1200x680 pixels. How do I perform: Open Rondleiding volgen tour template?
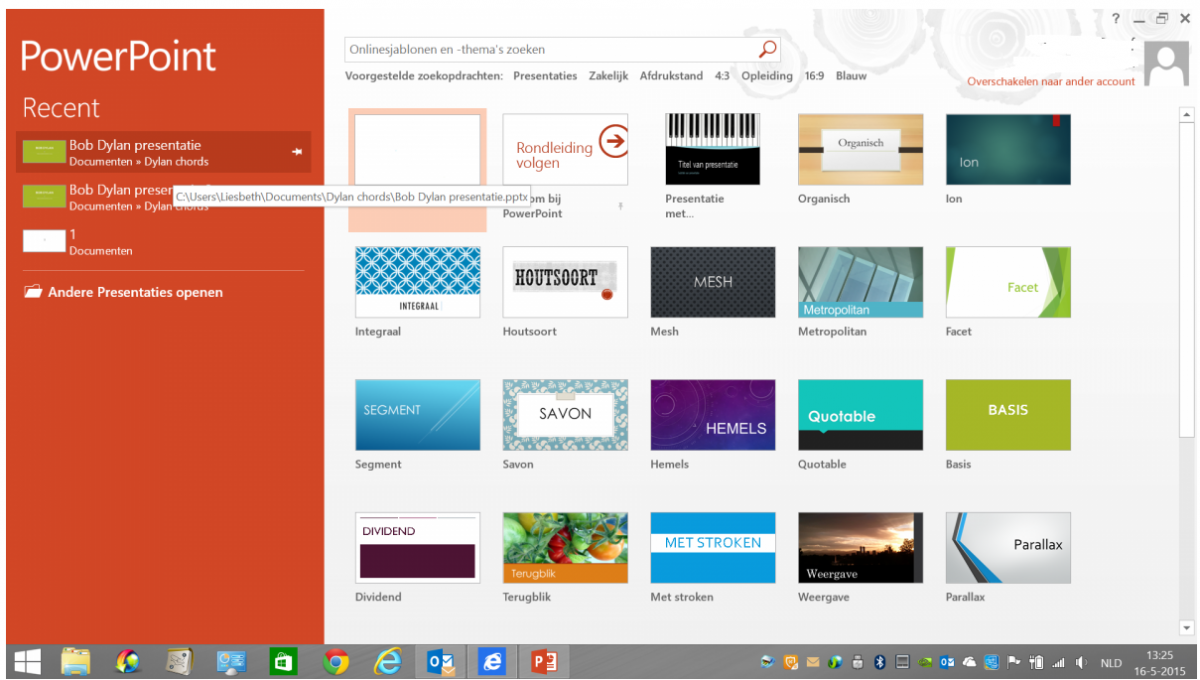[565, 150]
